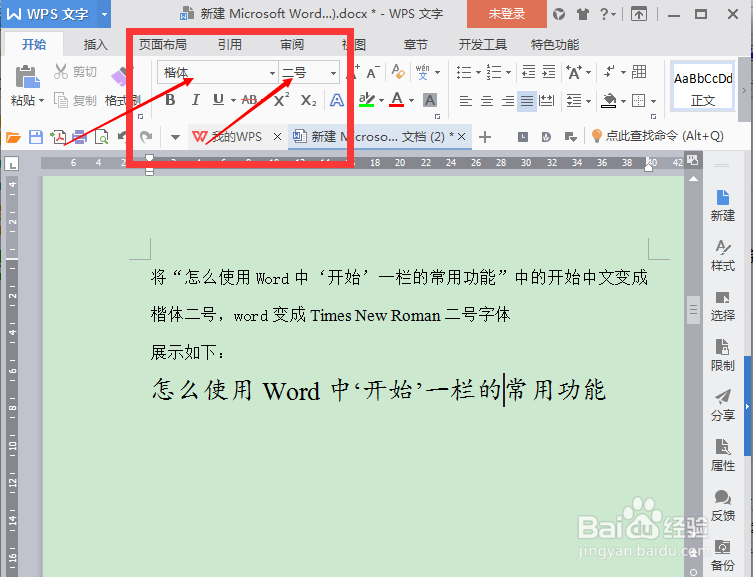Viewport: 753px width, 577px height.
Task: Open the 特色功能 ribbon tab
Action: [555, 45]
